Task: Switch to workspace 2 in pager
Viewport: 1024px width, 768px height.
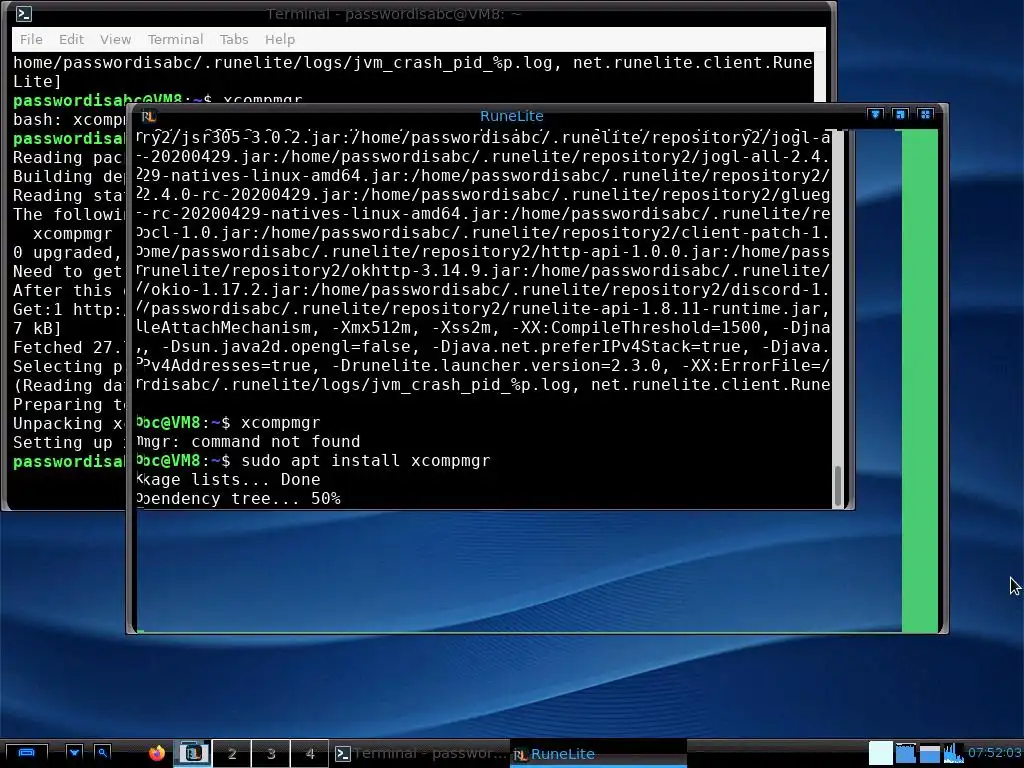Action: 231,753
